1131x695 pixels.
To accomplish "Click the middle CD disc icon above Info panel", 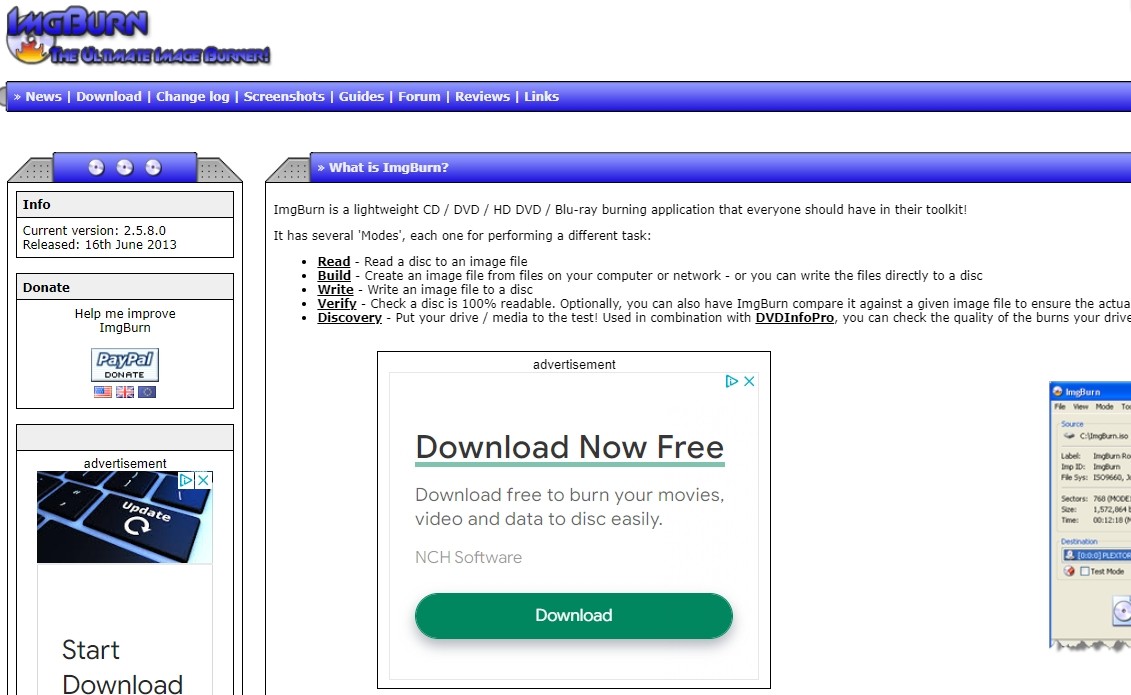I will pyautogui.click(x=124, y=167).
